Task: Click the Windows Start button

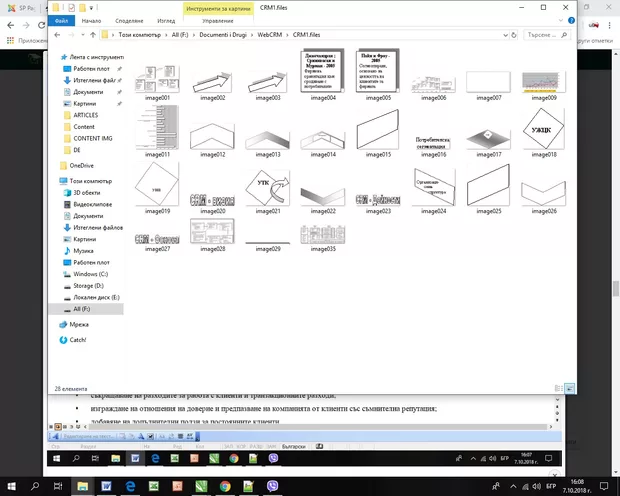Action: pyautogui.click(x=9, y=486)
